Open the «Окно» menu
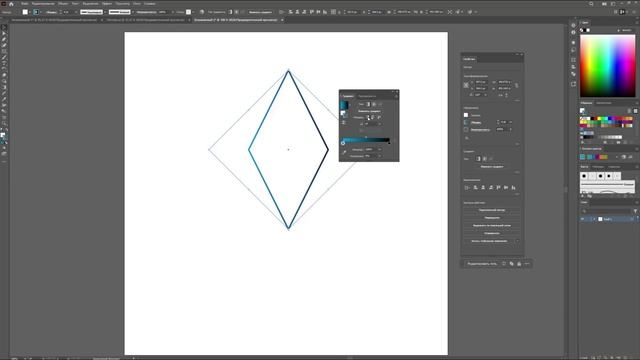The image size is (640, 360). coord(137,4)
